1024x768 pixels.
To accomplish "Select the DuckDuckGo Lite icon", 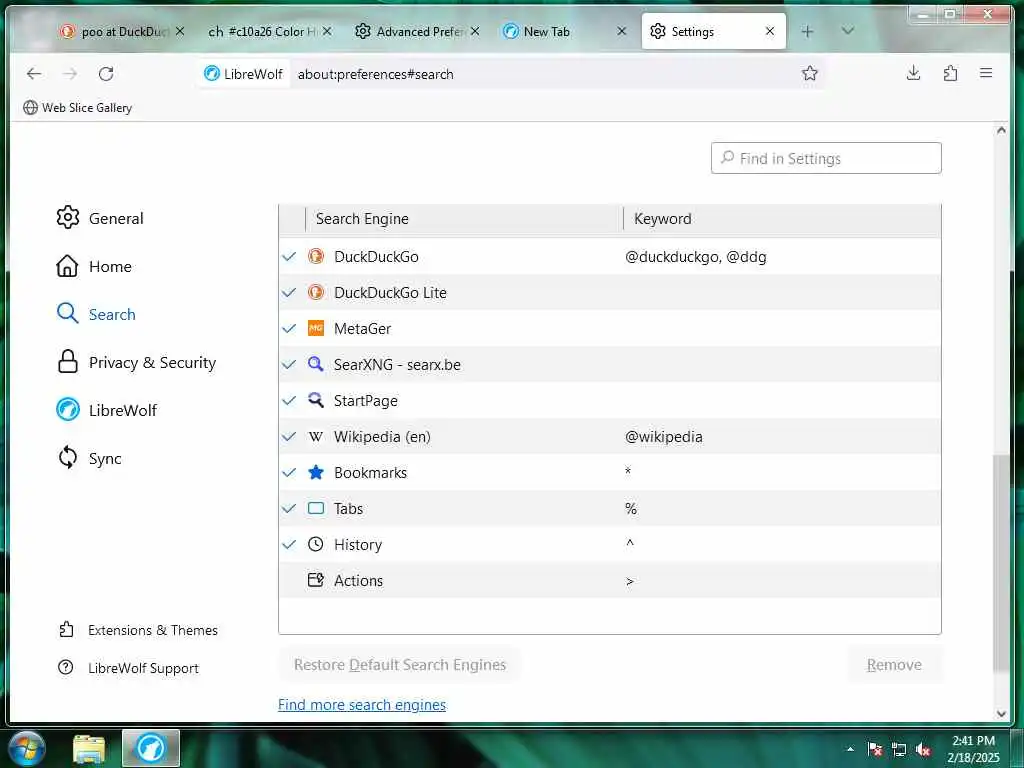I will pos(316,292).
